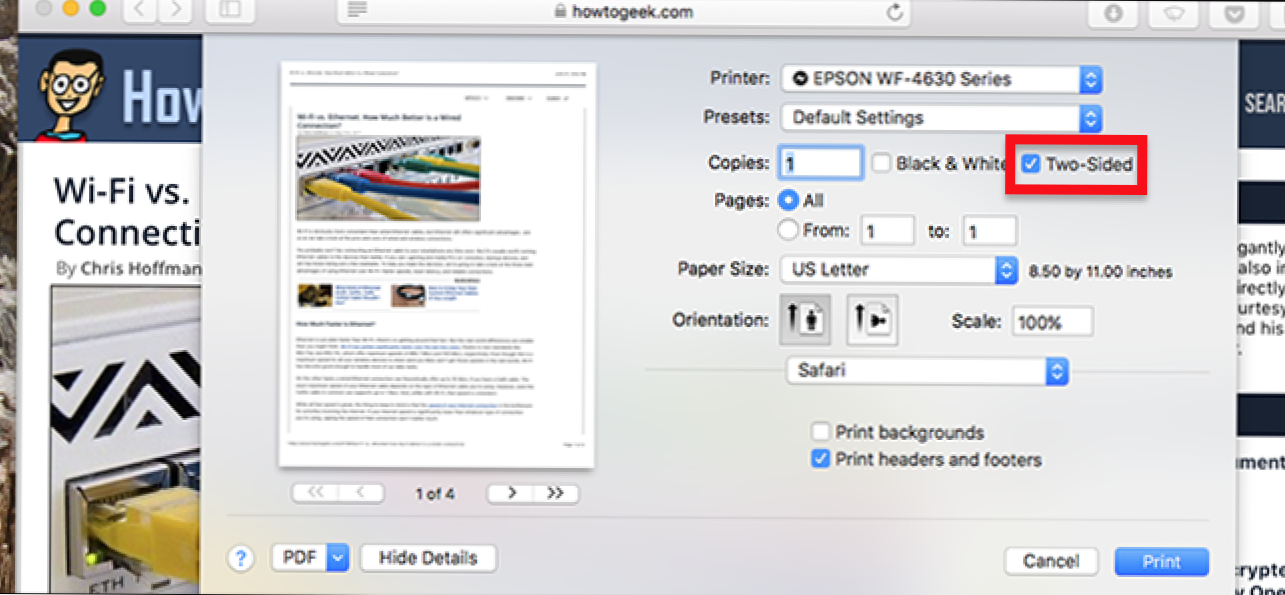Open print dialog help question mark

pyautogui.click(x=240, y=559)
